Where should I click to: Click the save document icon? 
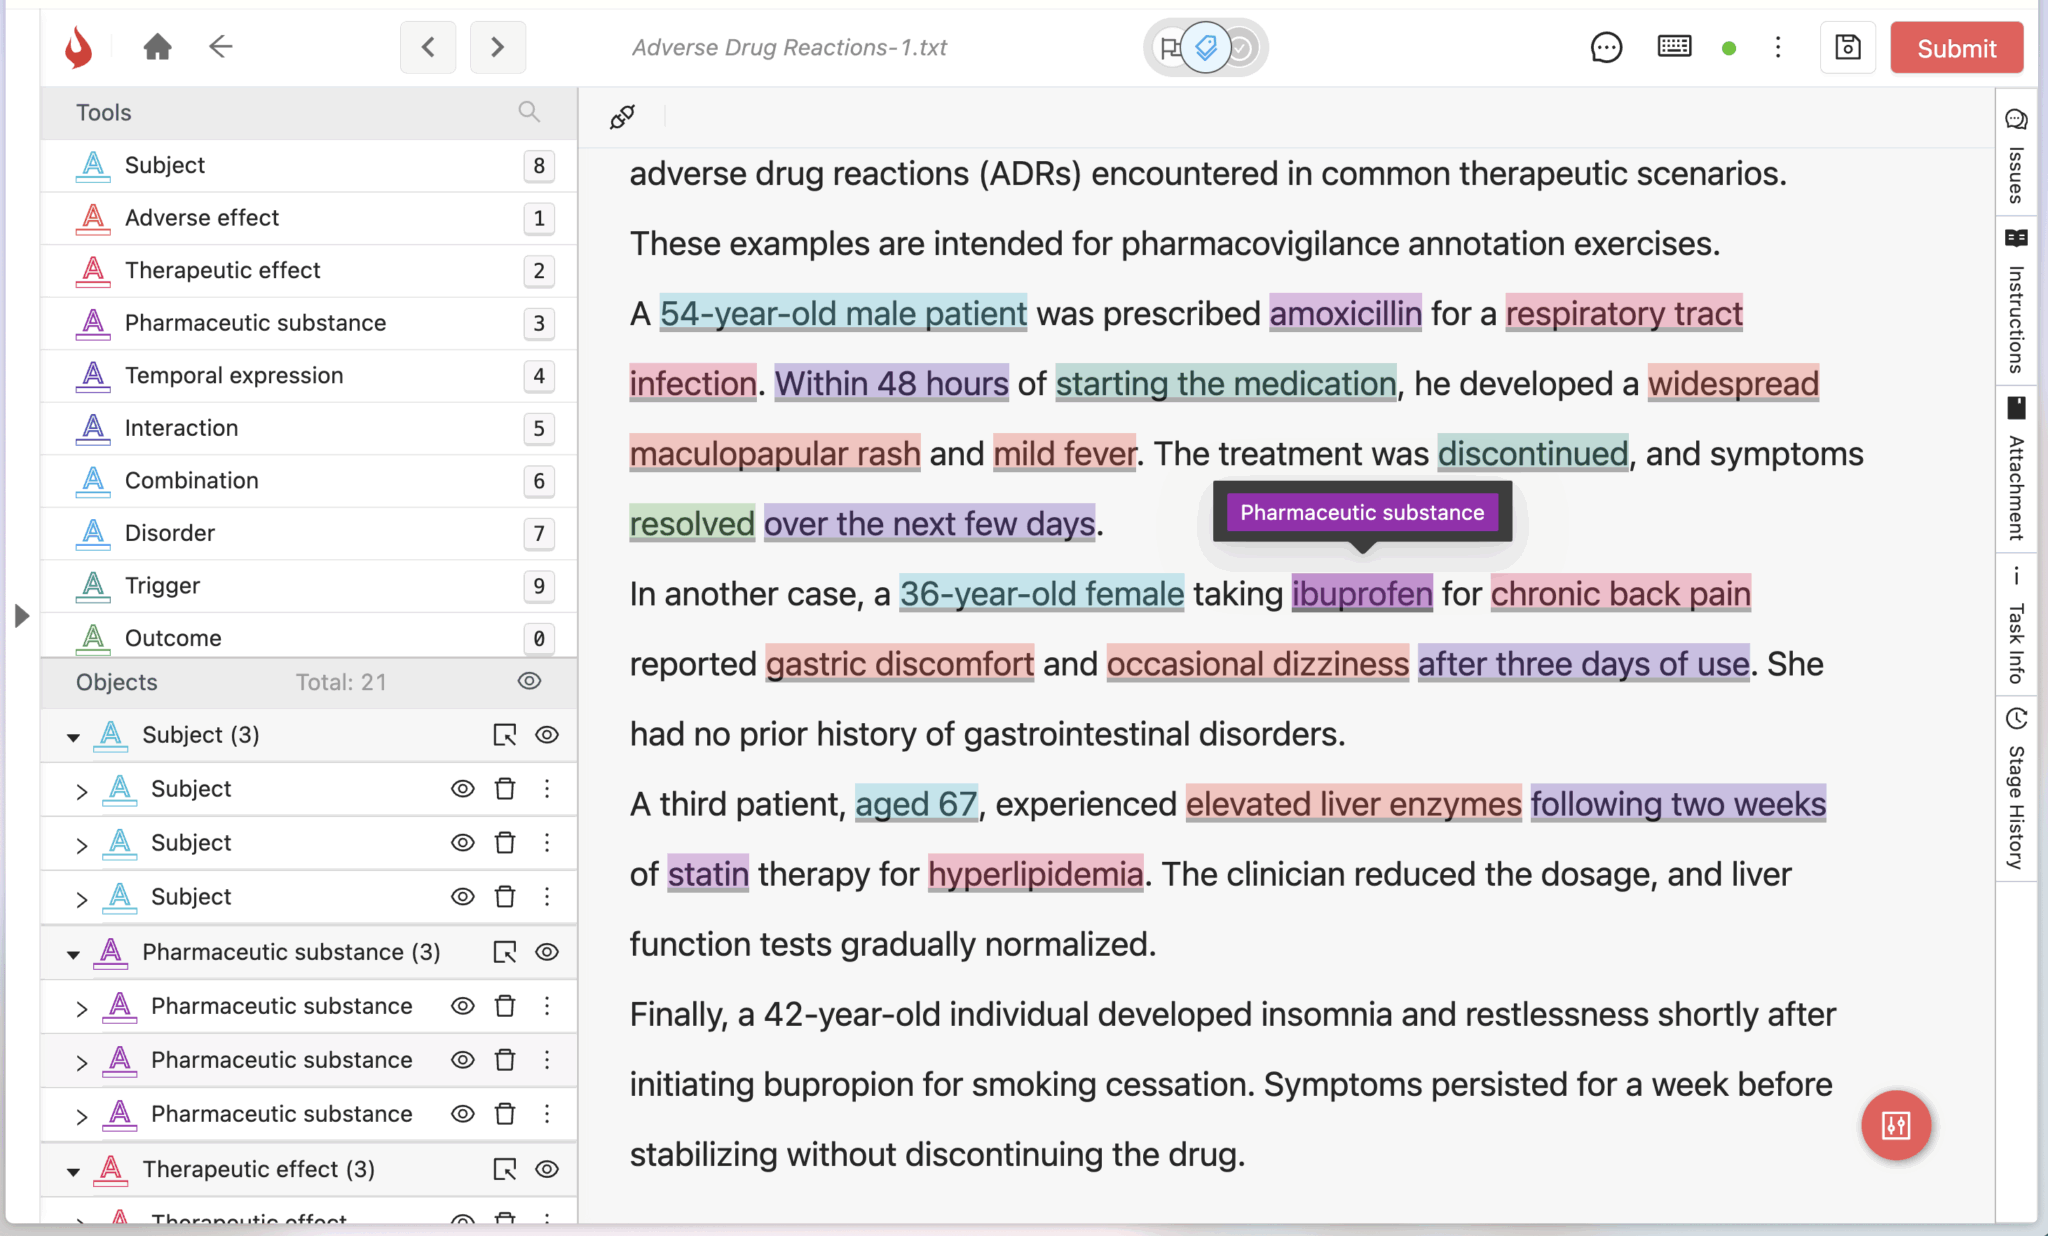tap(1848, 47)
